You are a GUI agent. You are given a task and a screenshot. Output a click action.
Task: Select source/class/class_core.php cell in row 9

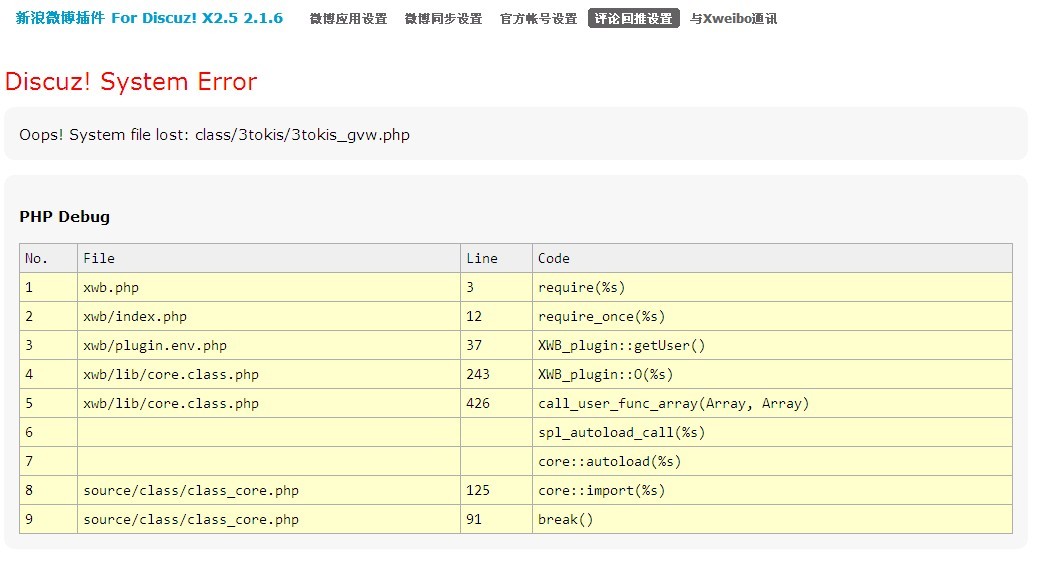click(x=269, y=519)
